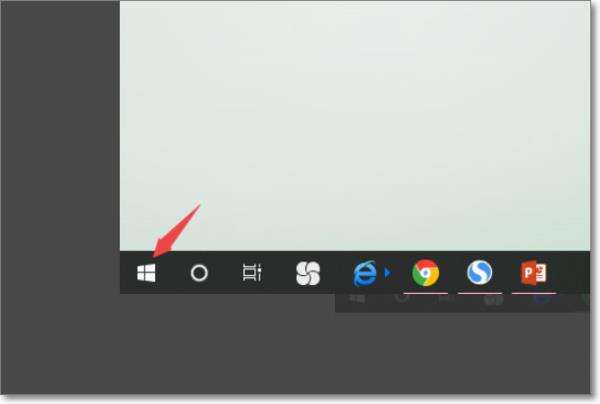Open Sogou browser from the taskbar
Viewport: 600px width, 404px height.
[479, 272]
